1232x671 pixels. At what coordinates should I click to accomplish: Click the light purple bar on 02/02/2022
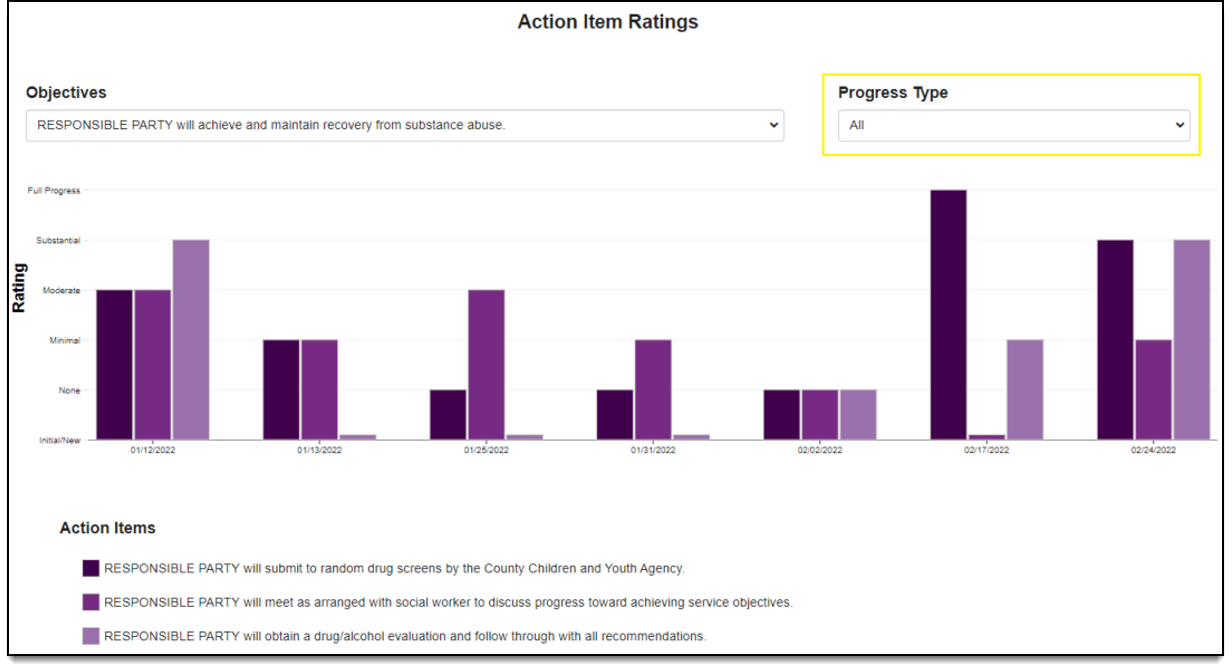tap(858, 414)
